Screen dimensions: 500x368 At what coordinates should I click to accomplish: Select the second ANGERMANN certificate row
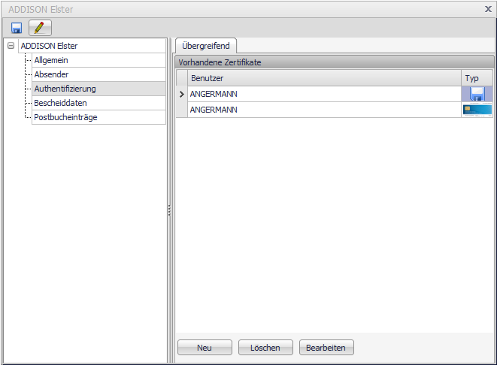click(334, 110)
